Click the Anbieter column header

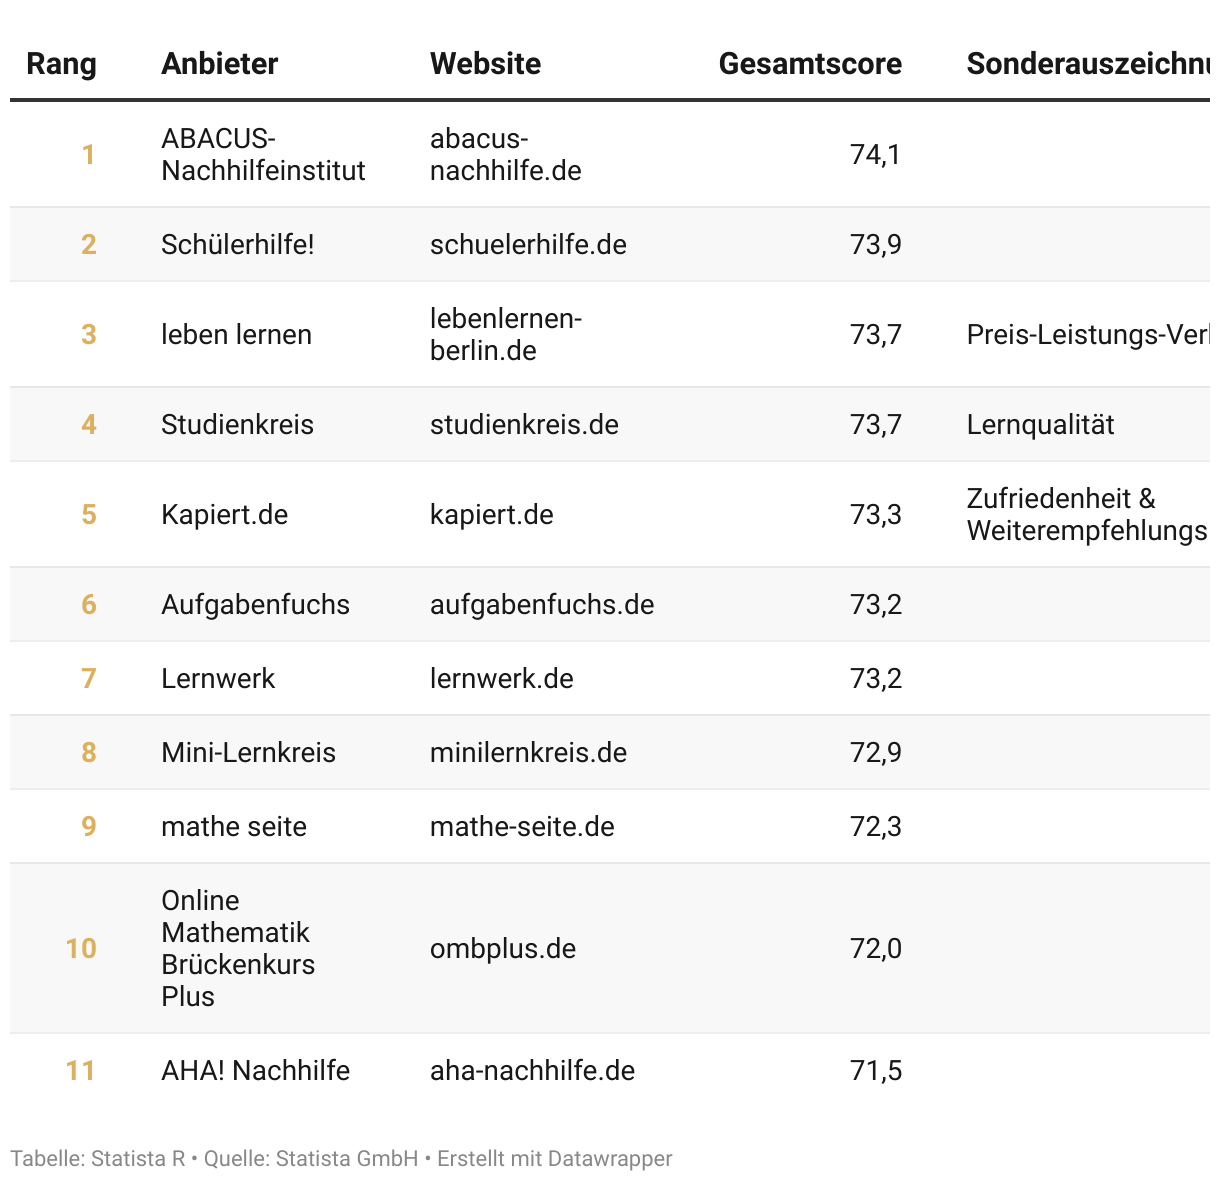[219, 64]
